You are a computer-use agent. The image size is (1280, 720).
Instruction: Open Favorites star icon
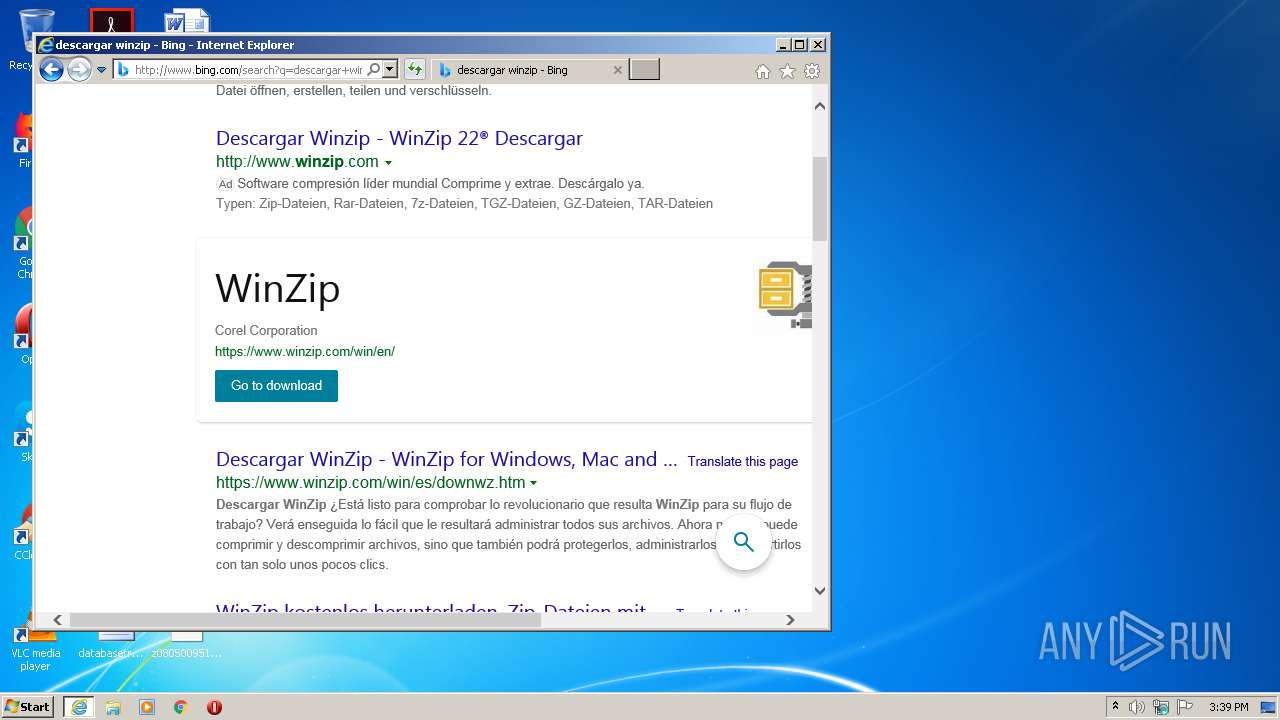pyautogui.click(x=787, y=71)
